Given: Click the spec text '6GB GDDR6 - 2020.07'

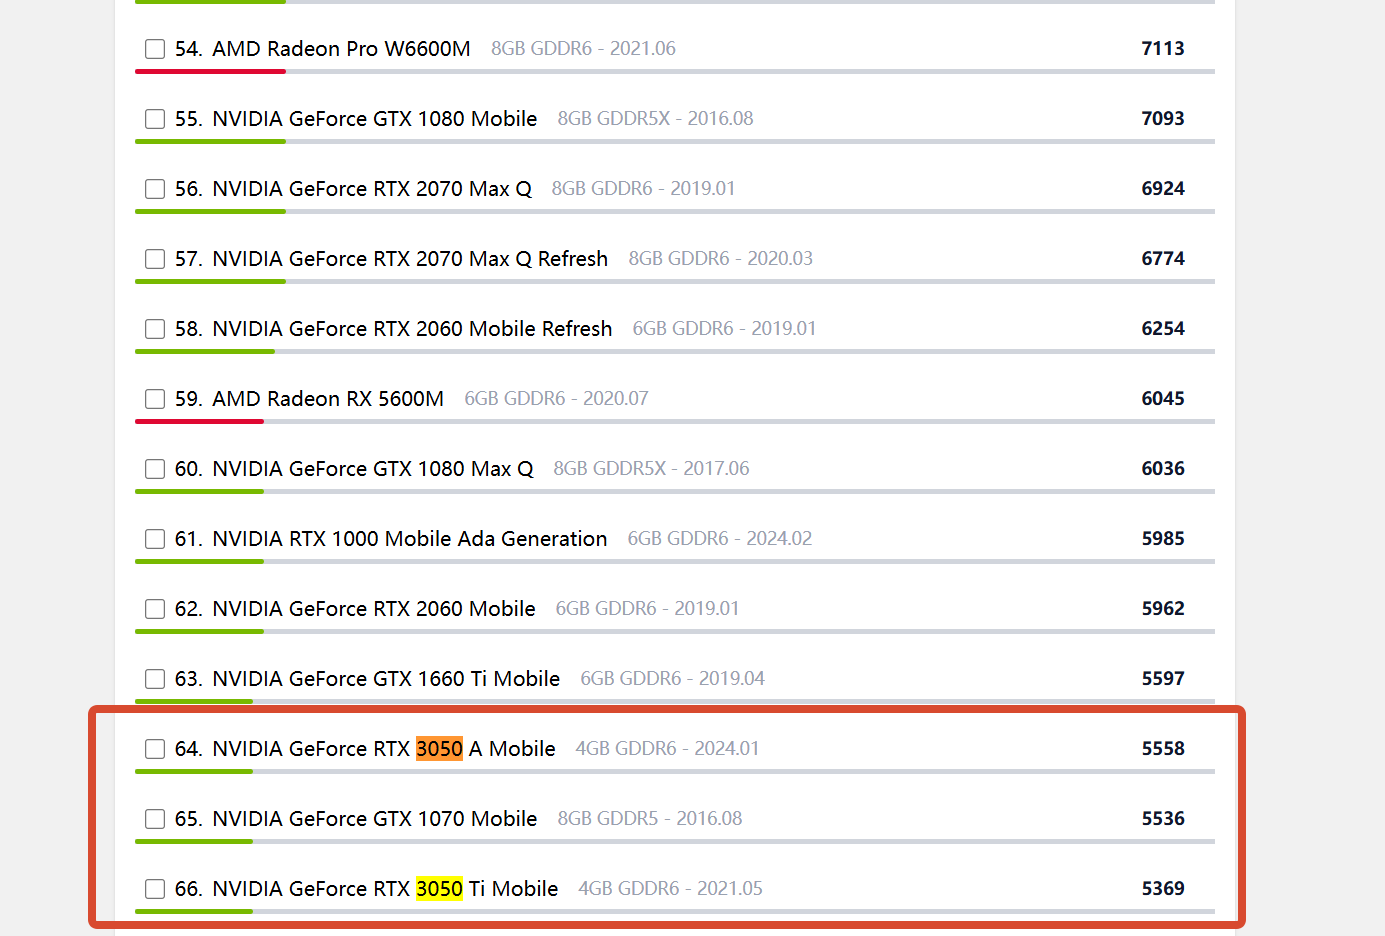Looking at the screenshot, I should (x=556, y=399).
